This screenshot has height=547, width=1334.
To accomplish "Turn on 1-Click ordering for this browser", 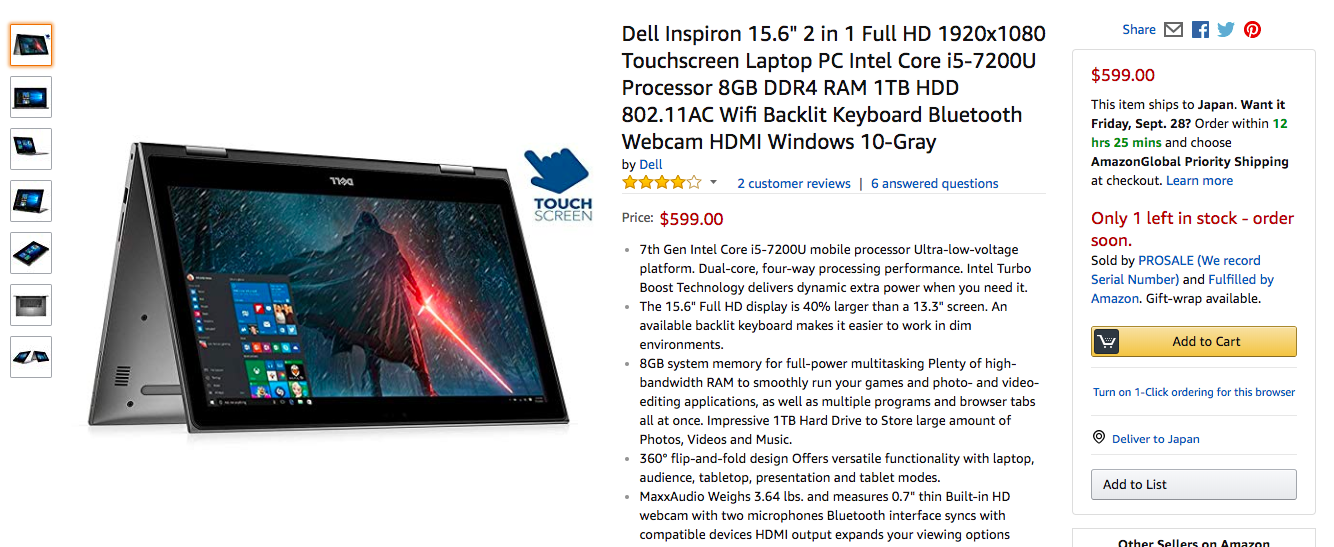I will click(1194, 392).
